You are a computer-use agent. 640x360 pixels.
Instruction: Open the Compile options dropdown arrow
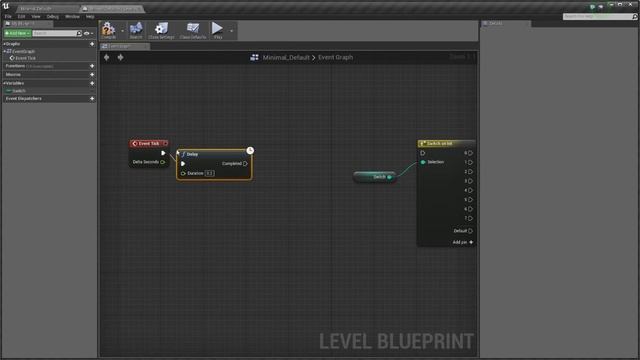[x=122, y=31]
